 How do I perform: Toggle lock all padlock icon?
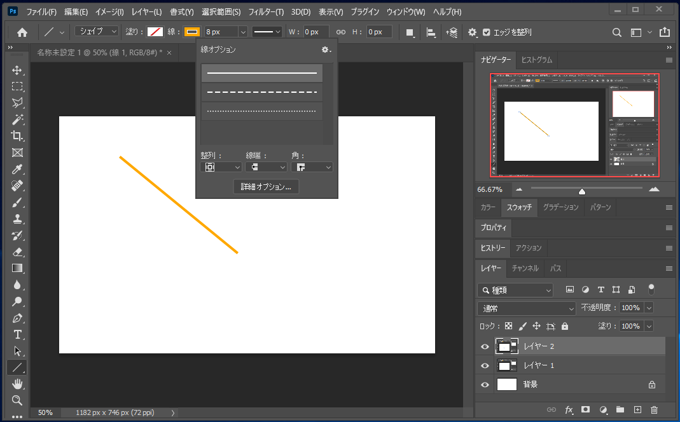(565, 326)
